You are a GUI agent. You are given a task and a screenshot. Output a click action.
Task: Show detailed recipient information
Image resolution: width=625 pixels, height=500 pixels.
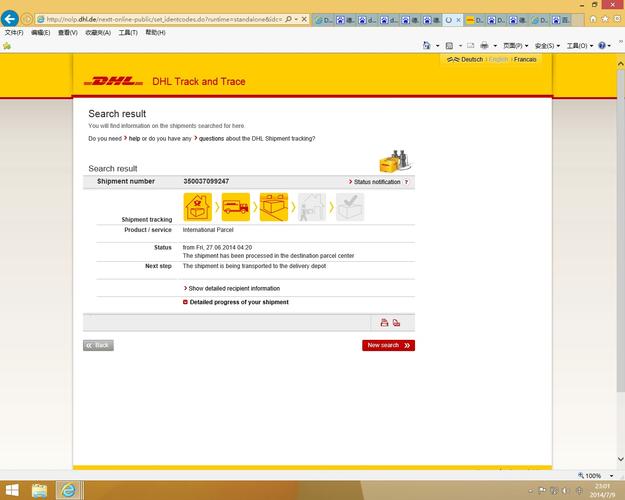234,288
